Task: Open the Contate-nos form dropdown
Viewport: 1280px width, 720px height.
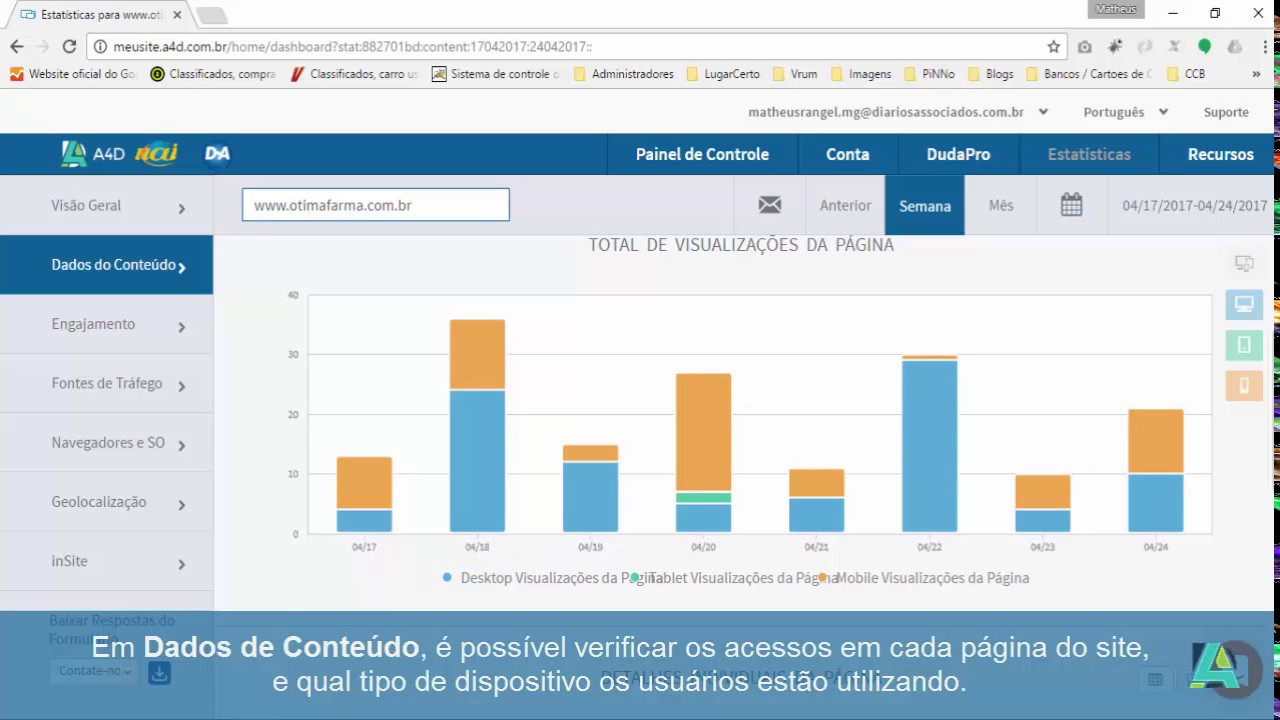Action: pyautogui.click(x=95, y=671)
